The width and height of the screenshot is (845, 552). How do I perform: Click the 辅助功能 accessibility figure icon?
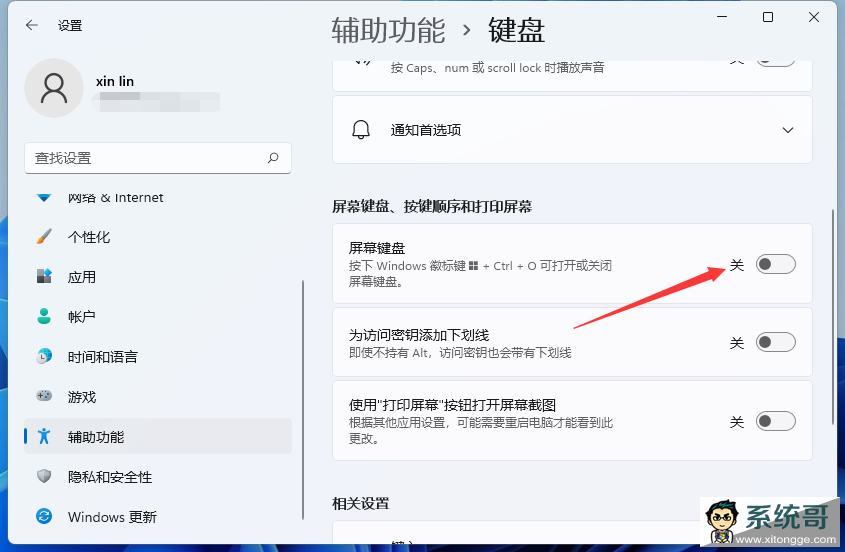[x=44, y=436]
